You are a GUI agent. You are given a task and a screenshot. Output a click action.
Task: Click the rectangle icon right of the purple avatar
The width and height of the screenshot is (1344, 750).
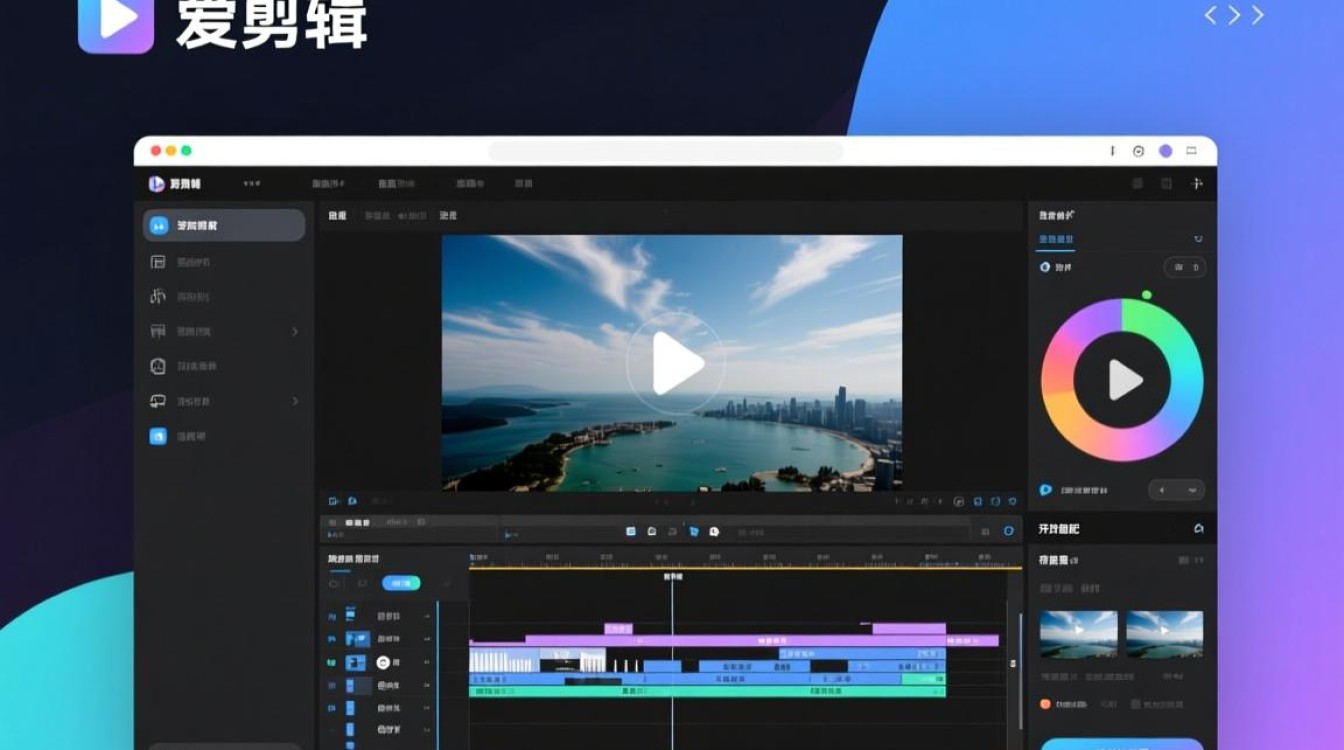pos(1191,151)
